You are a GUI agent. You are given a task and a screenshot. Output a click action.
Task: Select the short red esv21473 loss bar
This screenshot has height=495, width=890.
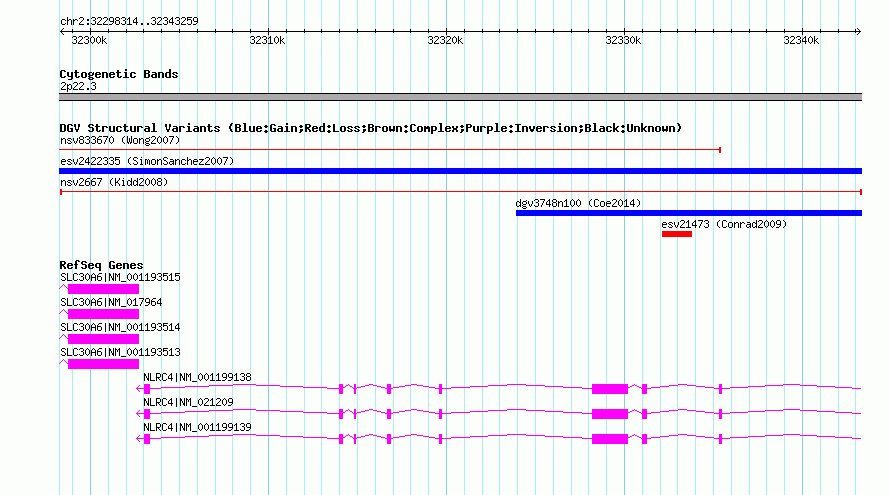click(x=677, y=234)
